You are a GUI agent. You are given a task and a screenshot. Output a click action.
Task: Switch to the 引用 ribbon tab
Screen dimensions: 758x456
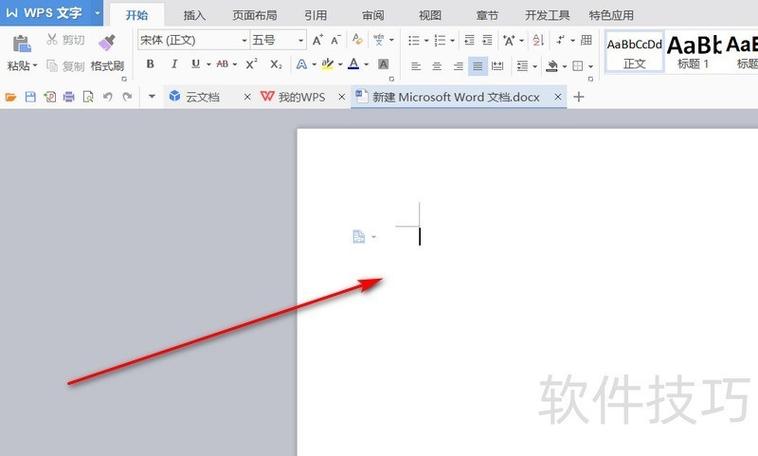point(315,15)
